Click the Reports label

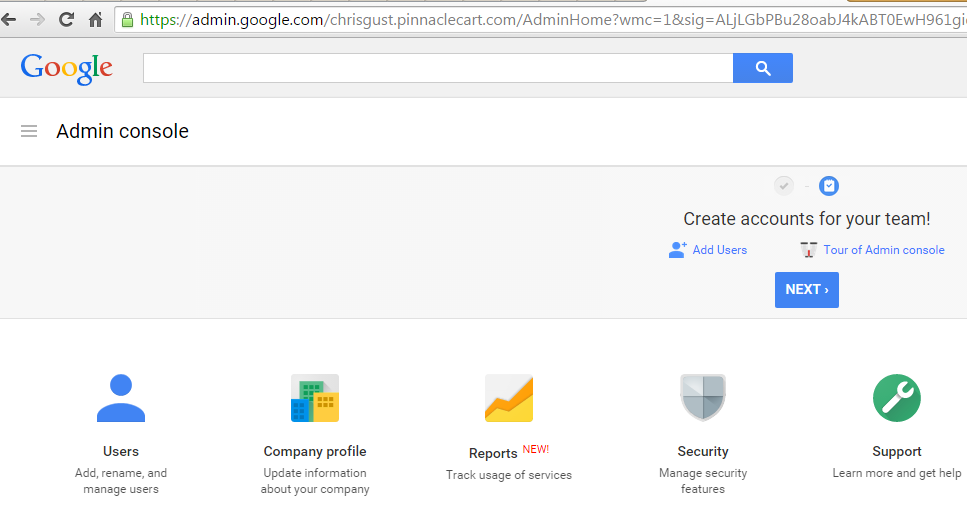coord(493,453)
